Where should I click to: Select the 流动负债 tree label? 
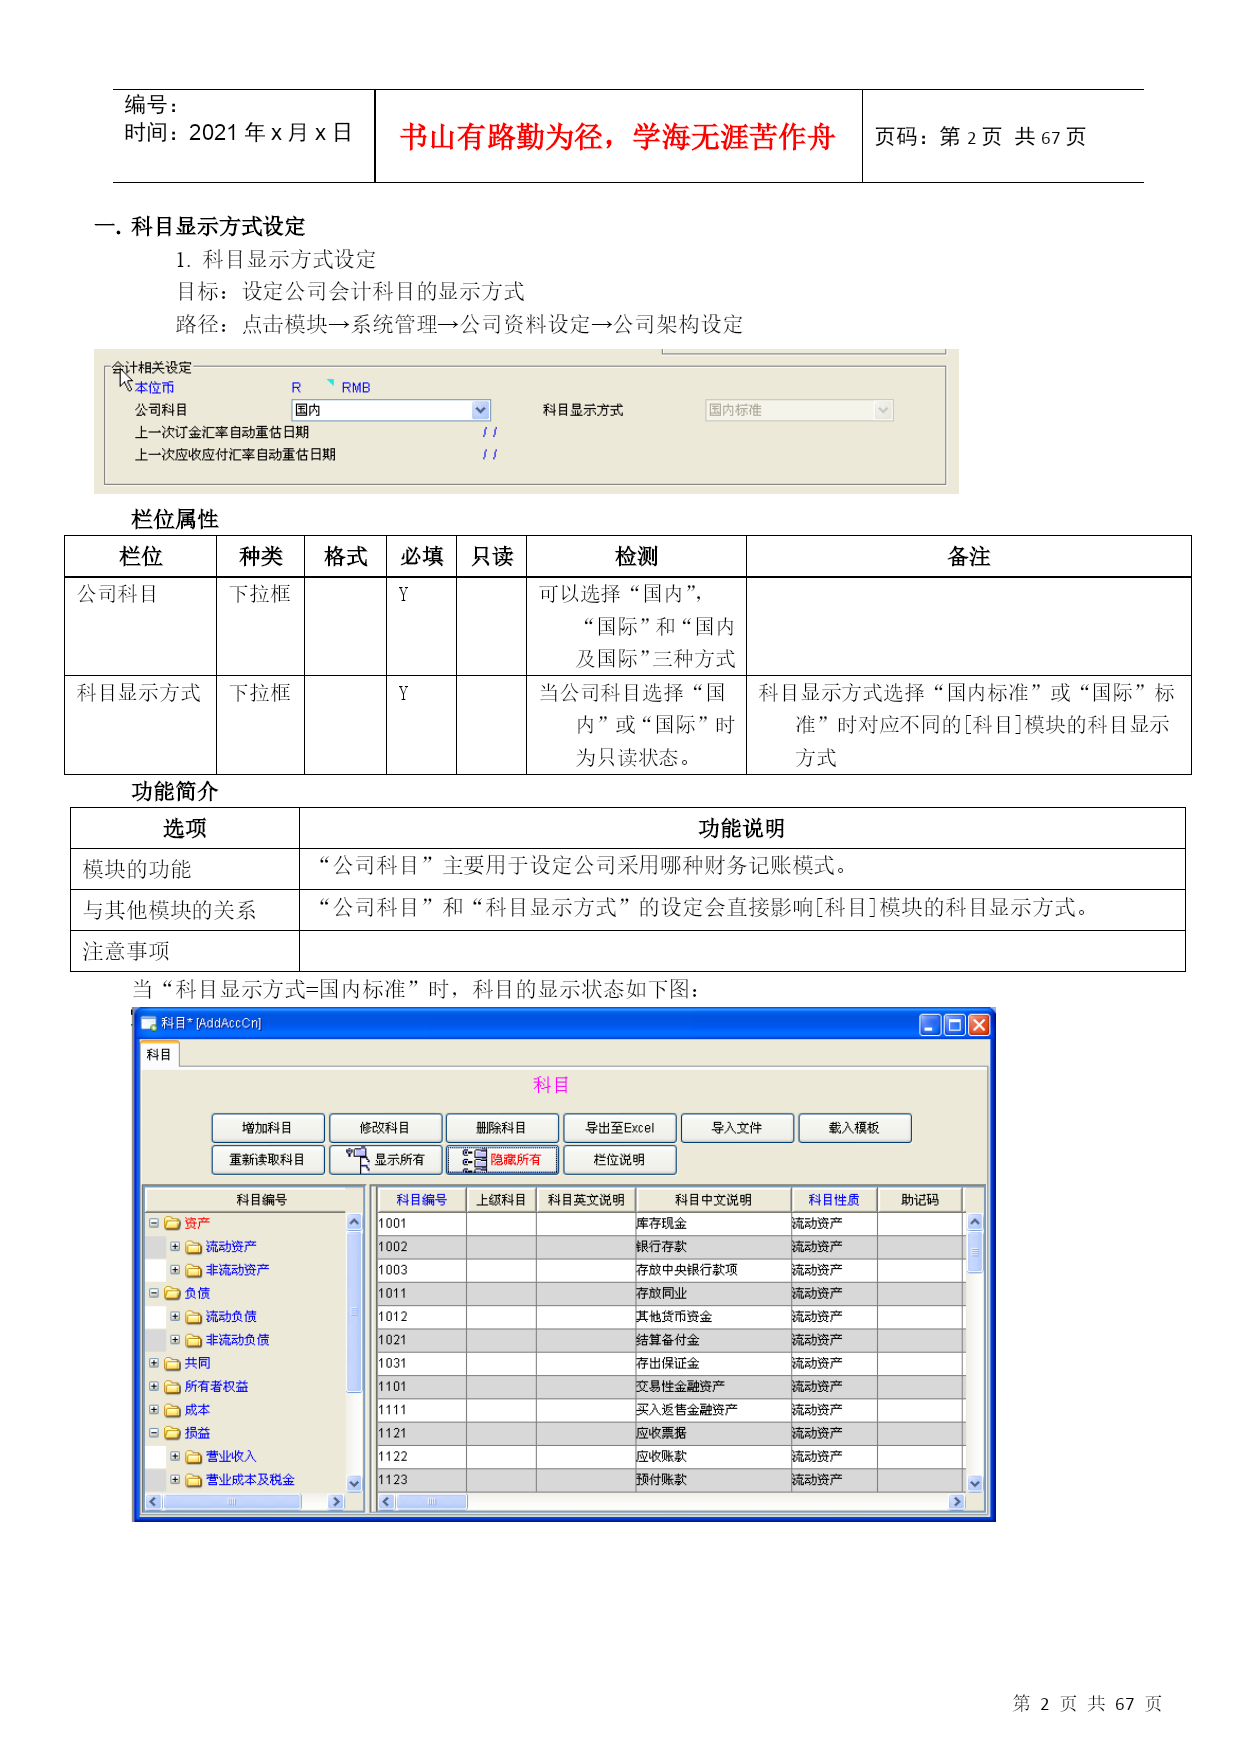pos(231,1317)
